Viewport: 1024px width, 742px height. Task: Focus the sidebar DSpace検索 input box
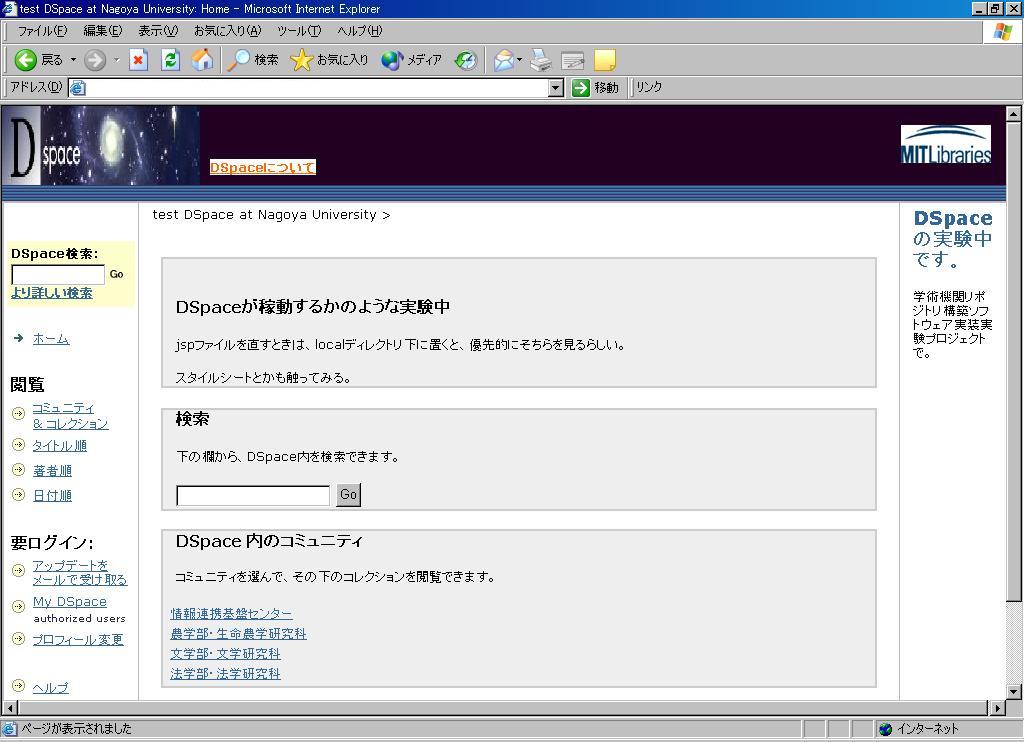[x=58, y=274]
